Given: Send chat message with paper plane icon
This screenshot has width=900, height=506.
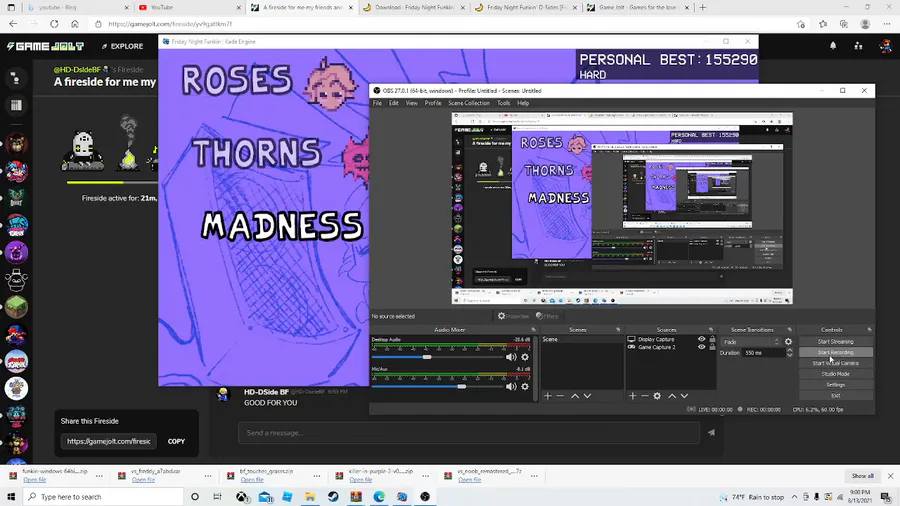Looking at the screenshot, I should [x=711, y=433].
